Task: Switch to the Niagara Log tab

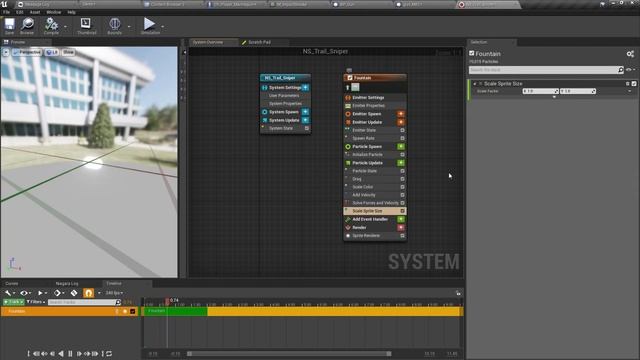Action: (67, 283)
